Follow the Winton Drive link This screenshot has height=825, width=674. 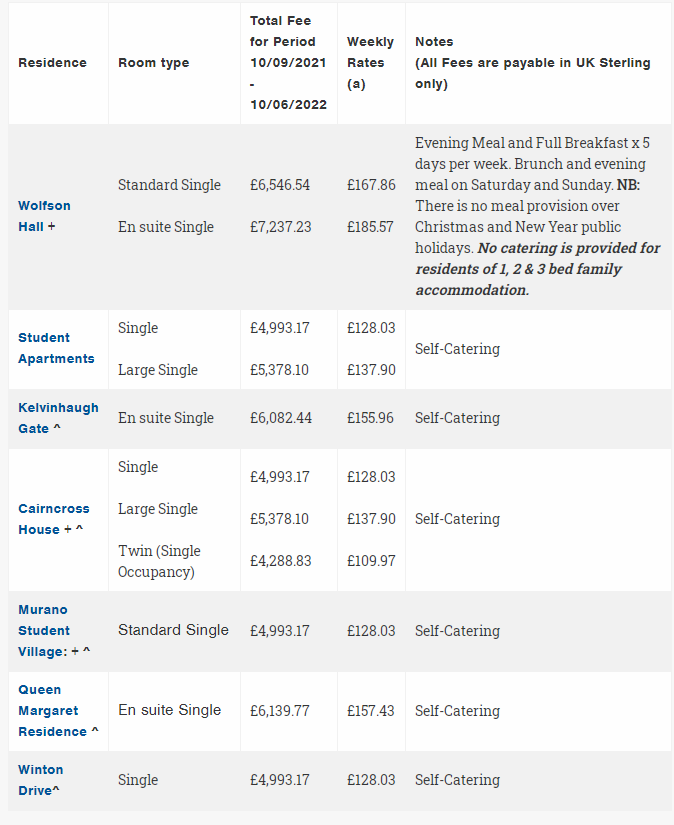coord(40,780)
